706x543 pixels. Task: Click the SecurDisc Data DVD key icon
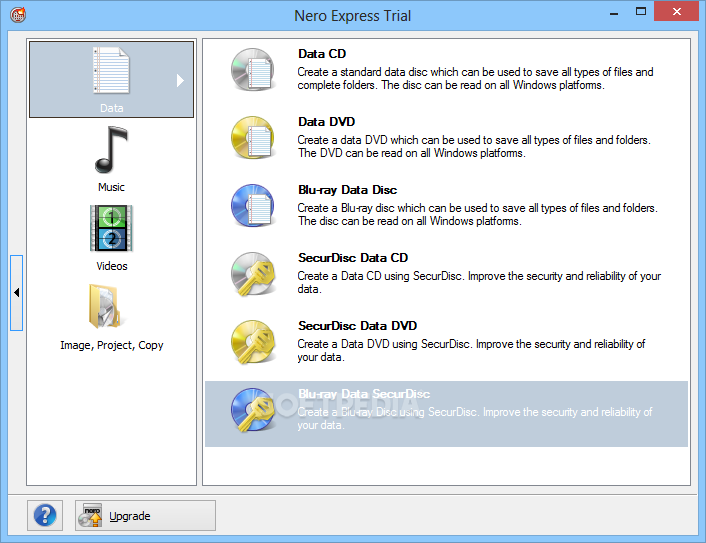click(253, 342)
